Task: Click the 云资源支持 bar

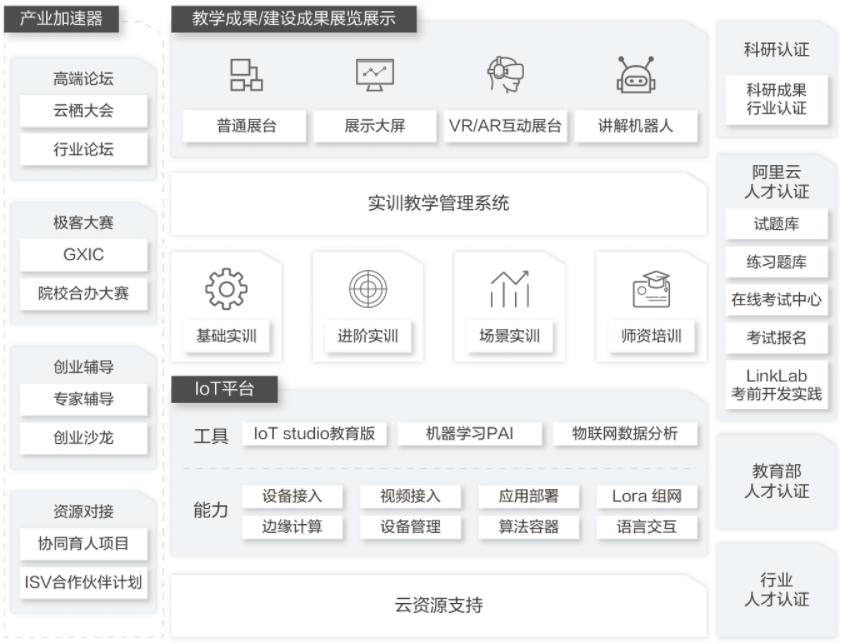Action: pos(438,605)
